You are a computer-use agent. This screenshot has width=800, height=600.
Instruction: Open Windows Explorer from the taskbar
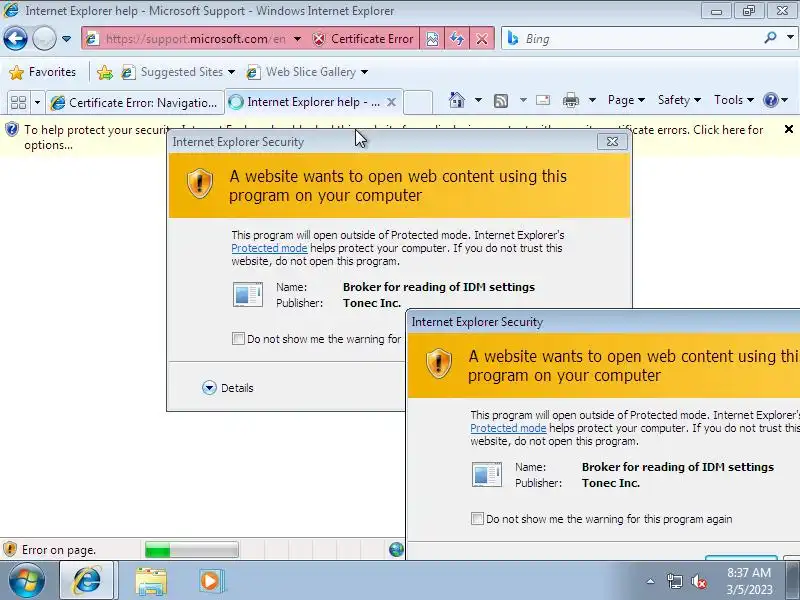pos(151,581)
